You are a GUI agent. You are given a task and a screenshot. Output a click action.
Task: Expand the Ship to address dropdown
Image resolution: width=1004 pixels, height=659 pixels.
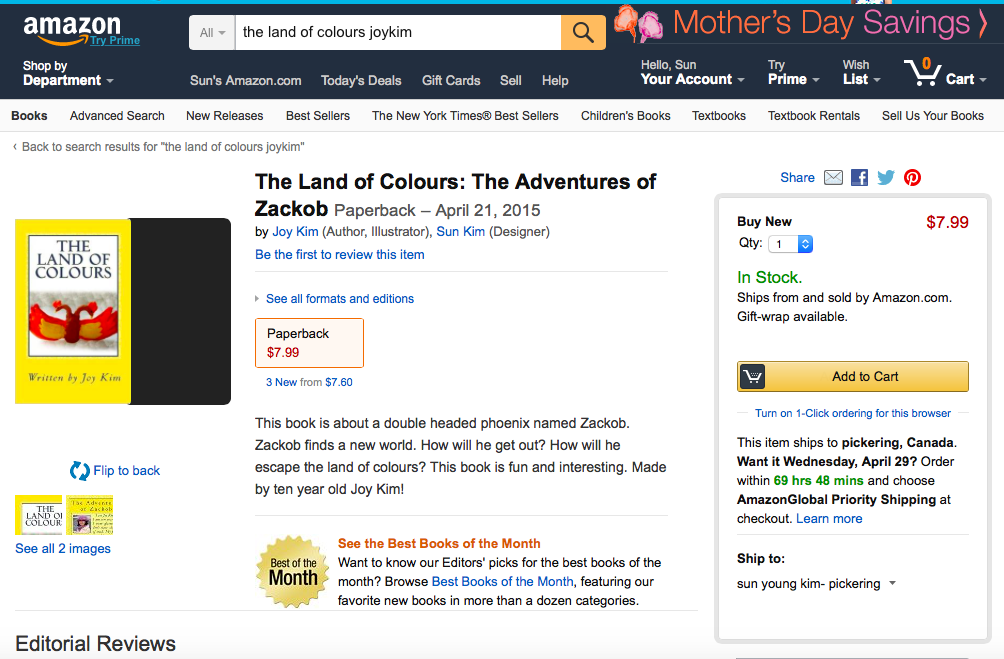tap(892, 583)
